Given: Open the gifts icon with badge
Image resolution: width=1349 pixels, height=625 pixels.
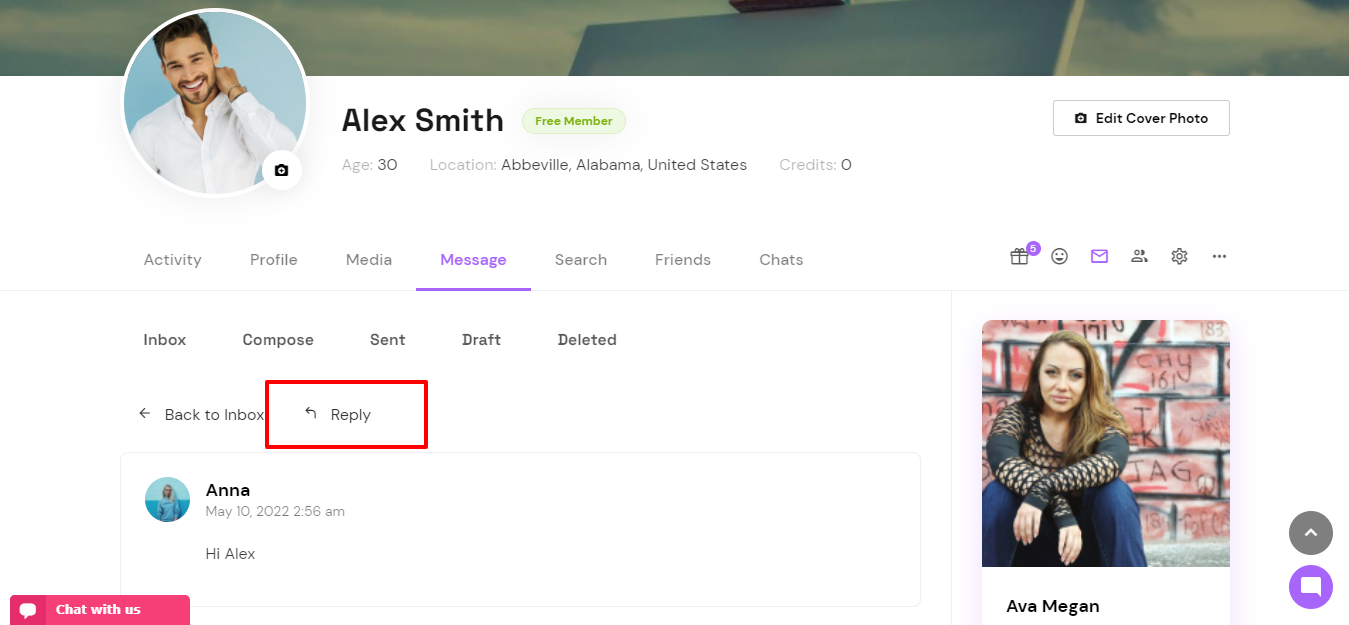Looking at the screenshot, I should coord(1019,257).
